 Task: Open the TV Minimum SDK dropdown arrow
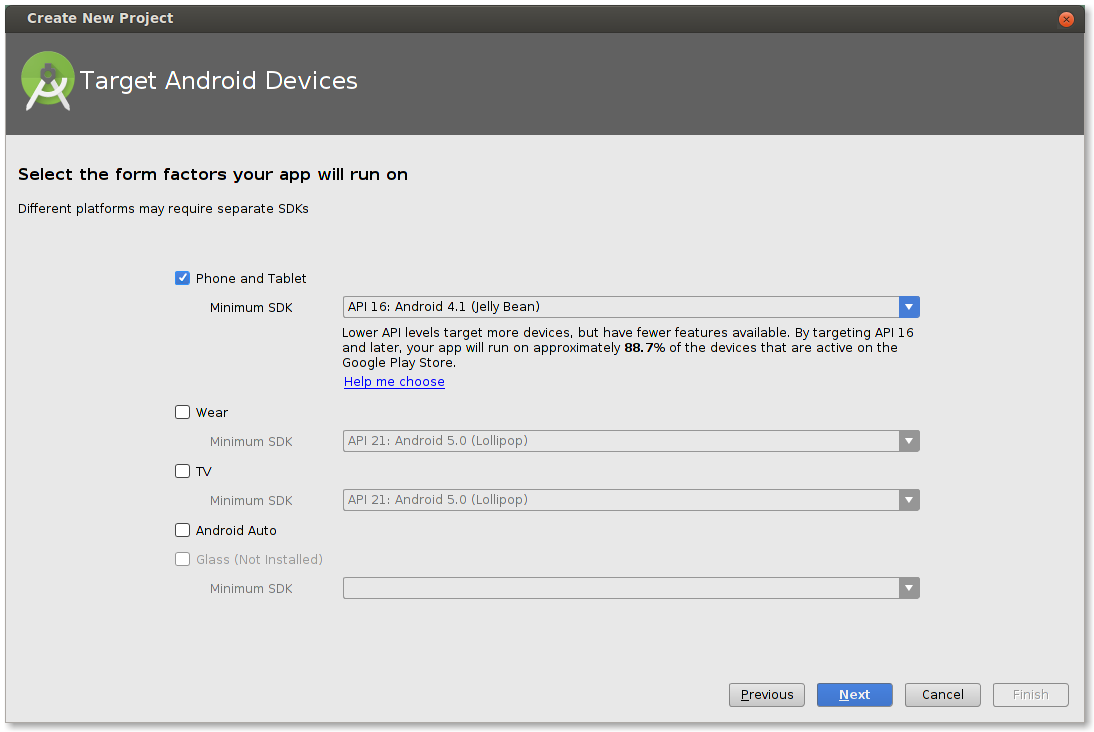point(908,500)
